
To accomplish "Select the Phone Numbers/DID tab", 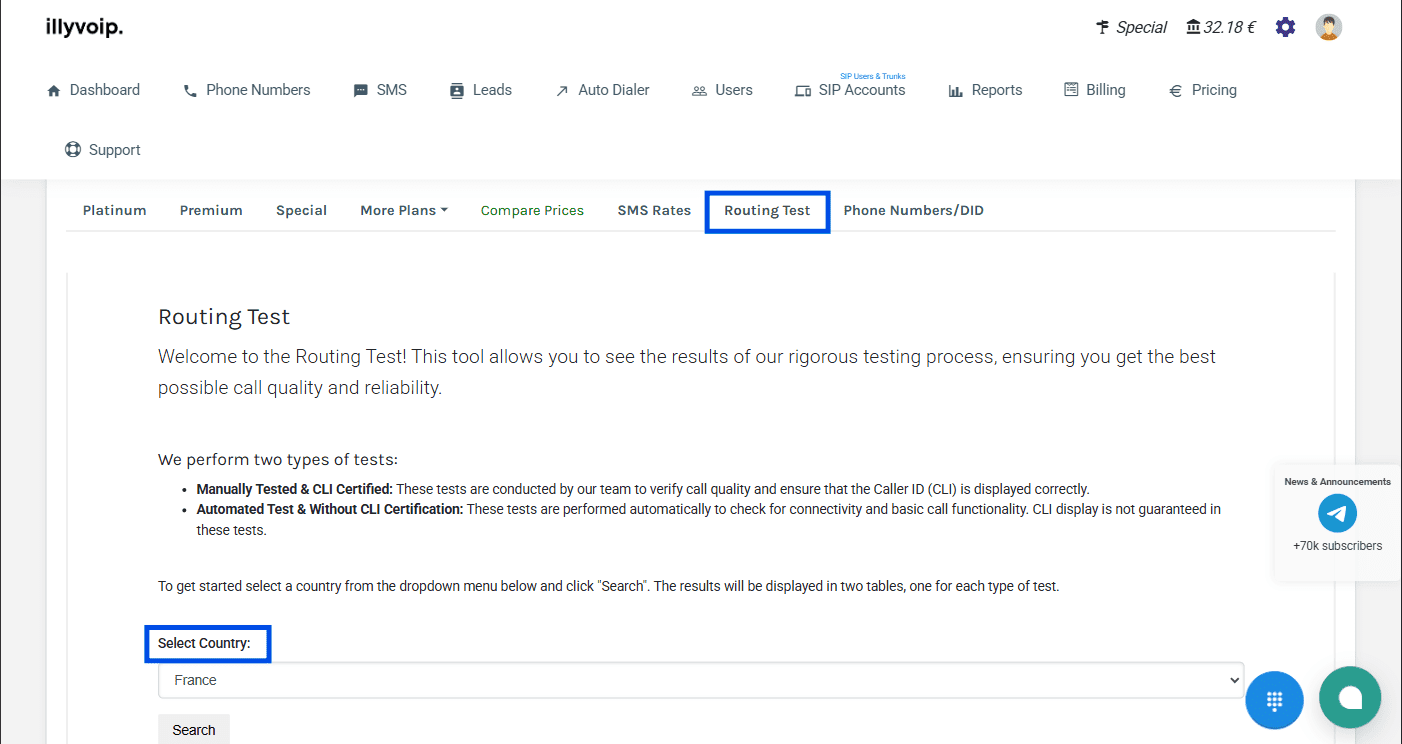I will (913, 210).
